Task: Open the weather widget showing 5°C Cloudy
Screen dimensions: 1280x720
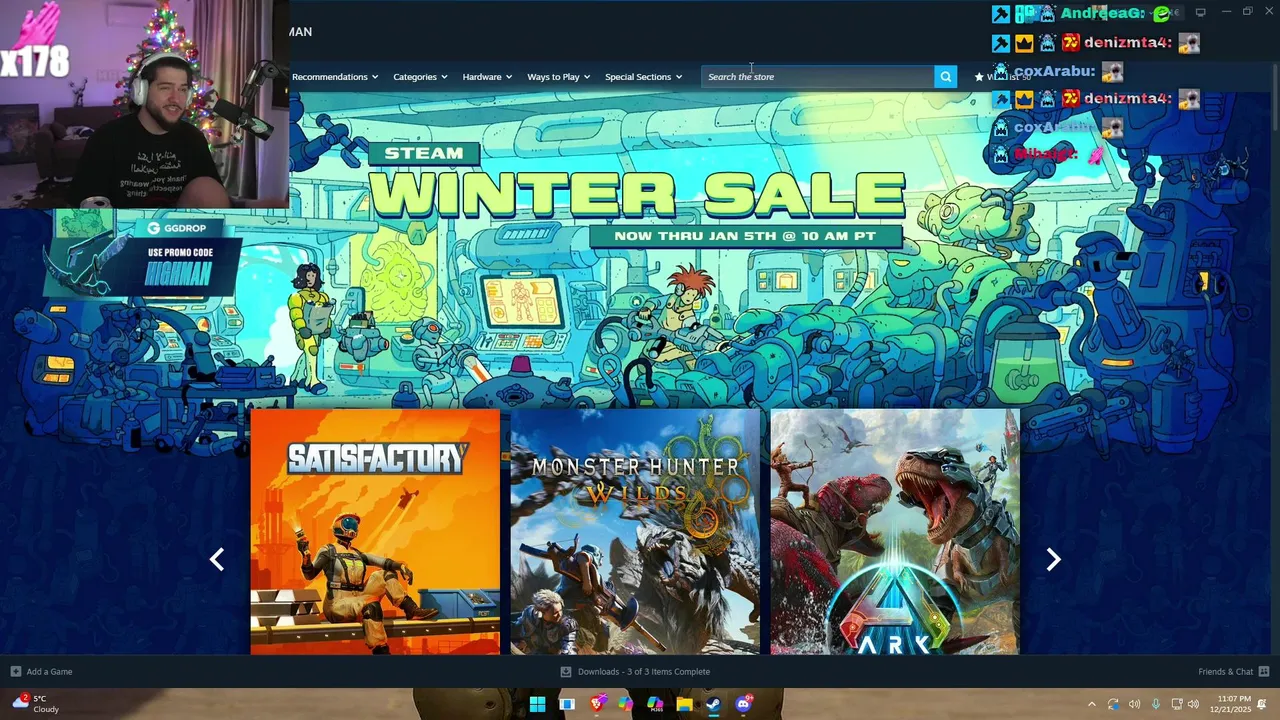Action: 35,704
